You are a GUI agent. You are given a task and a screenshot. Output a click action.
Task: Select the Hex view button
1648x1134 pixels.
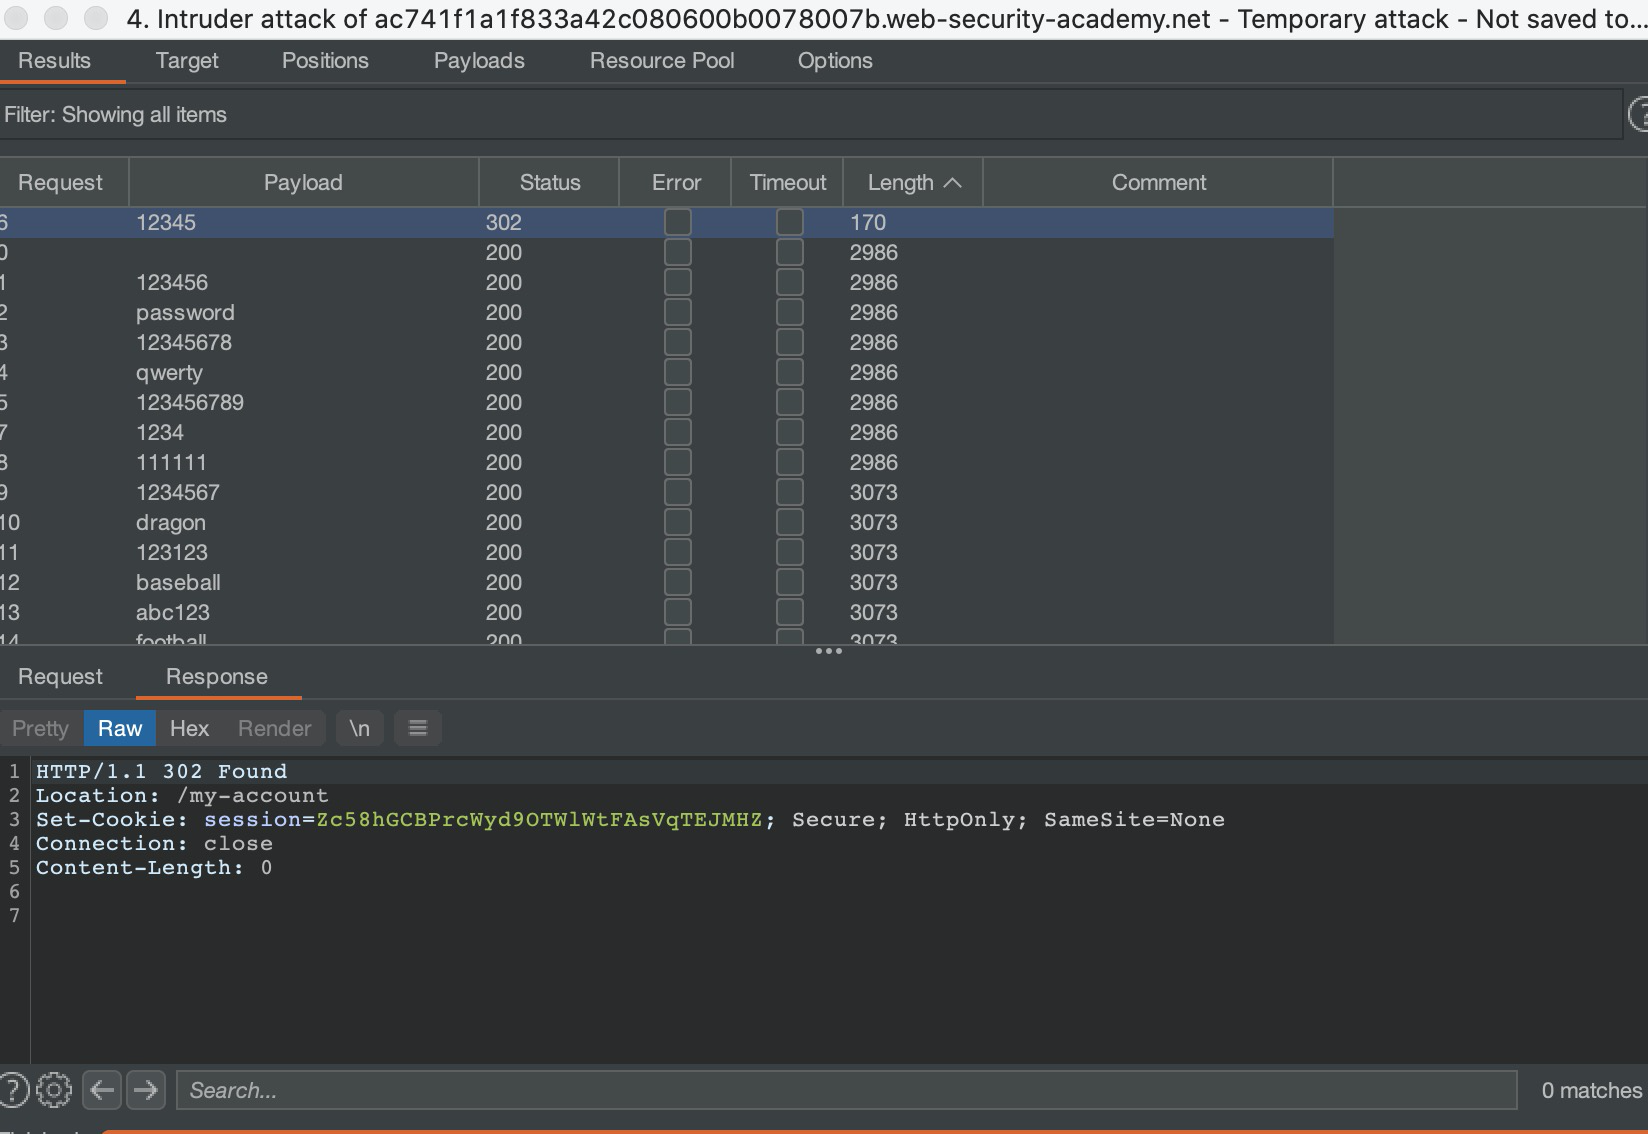189,728
